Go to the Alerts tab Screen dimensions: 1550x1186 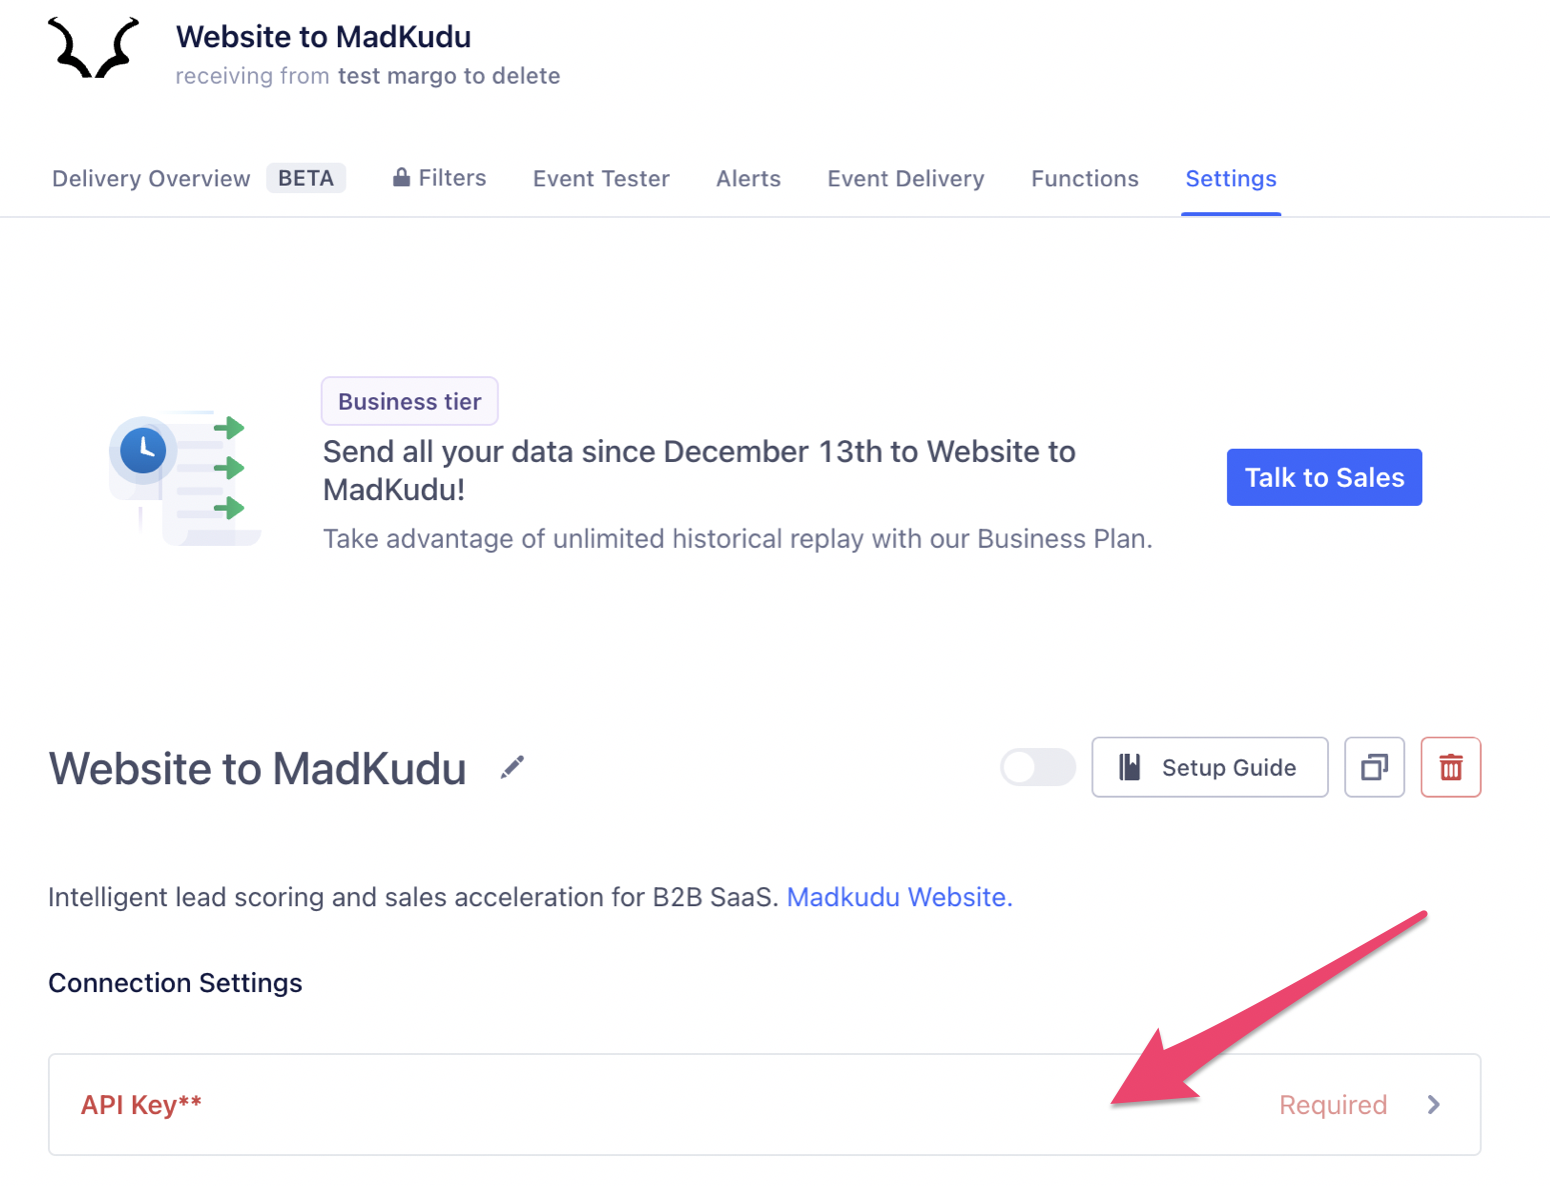pyautogui.click(x=748, y=178)
